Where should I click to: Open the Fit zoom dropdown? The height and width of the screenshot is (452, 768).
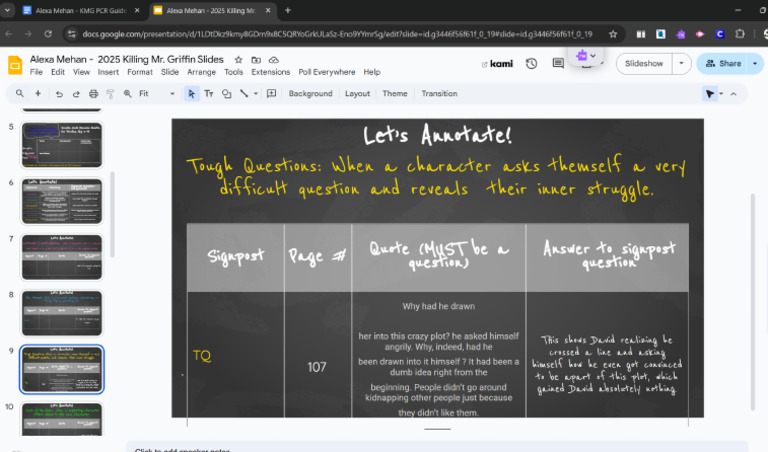[x=157, y=94]
